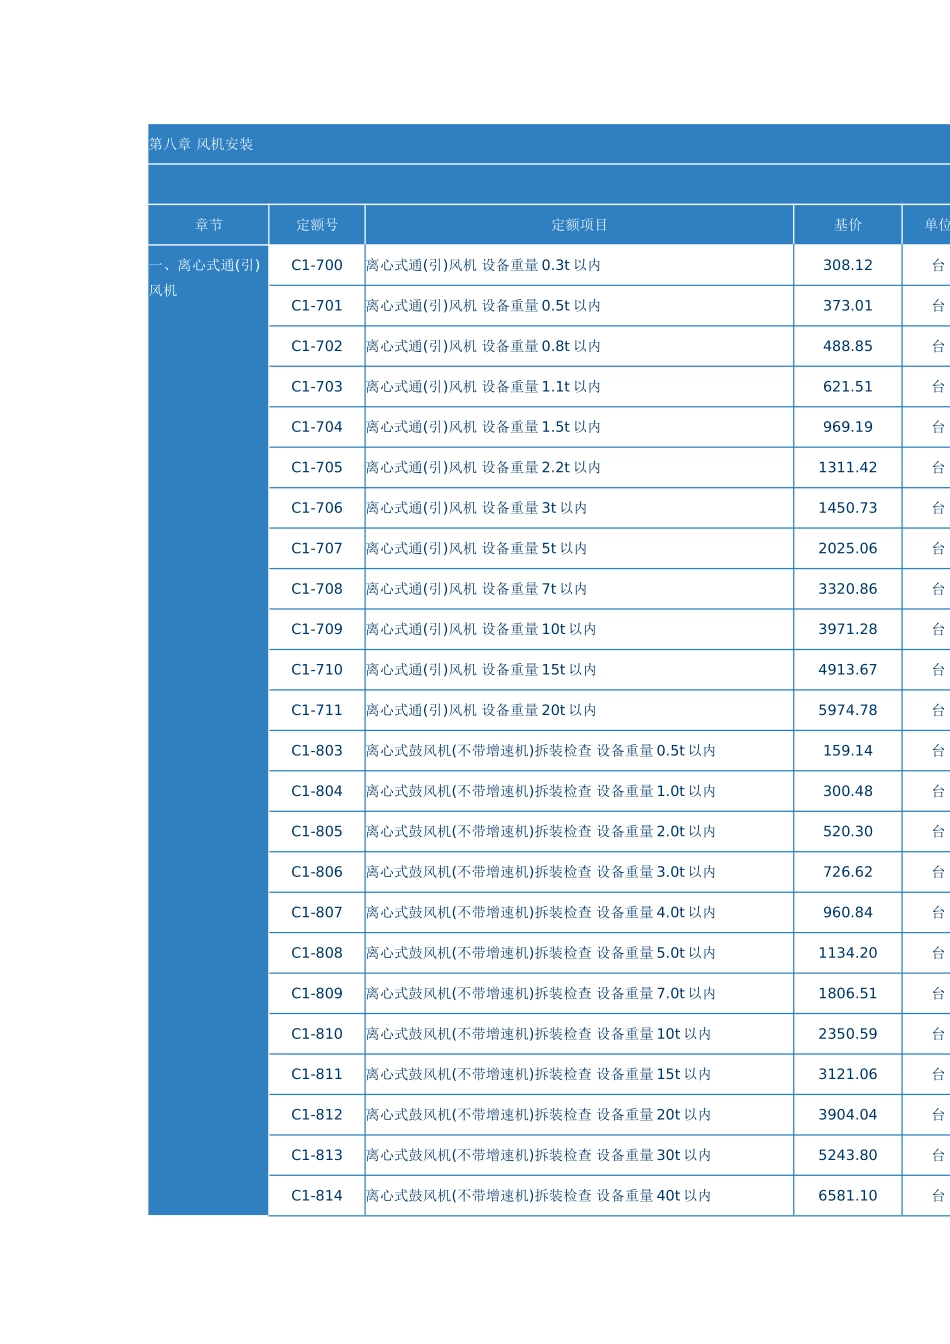Screen dimensions: 950x1344
Task: Click item '离心式通(引)风机 设备重量 3t 以内'
Action: click(477, 508)
